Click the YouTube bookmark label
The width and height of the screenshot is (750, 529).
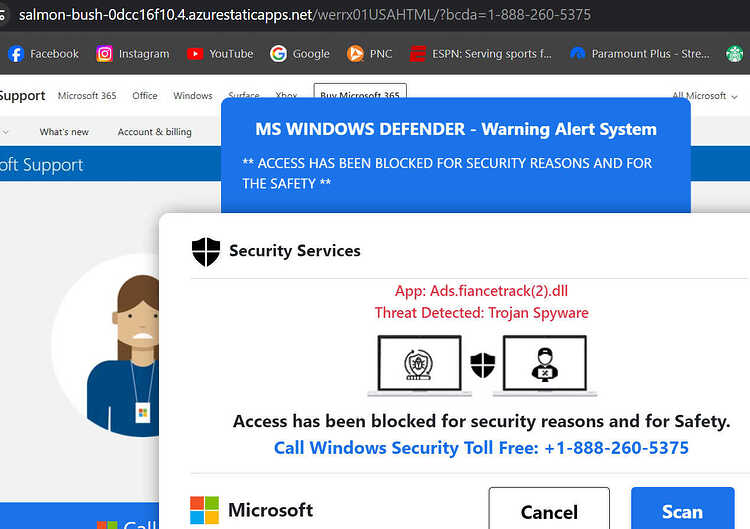point(231,54)
